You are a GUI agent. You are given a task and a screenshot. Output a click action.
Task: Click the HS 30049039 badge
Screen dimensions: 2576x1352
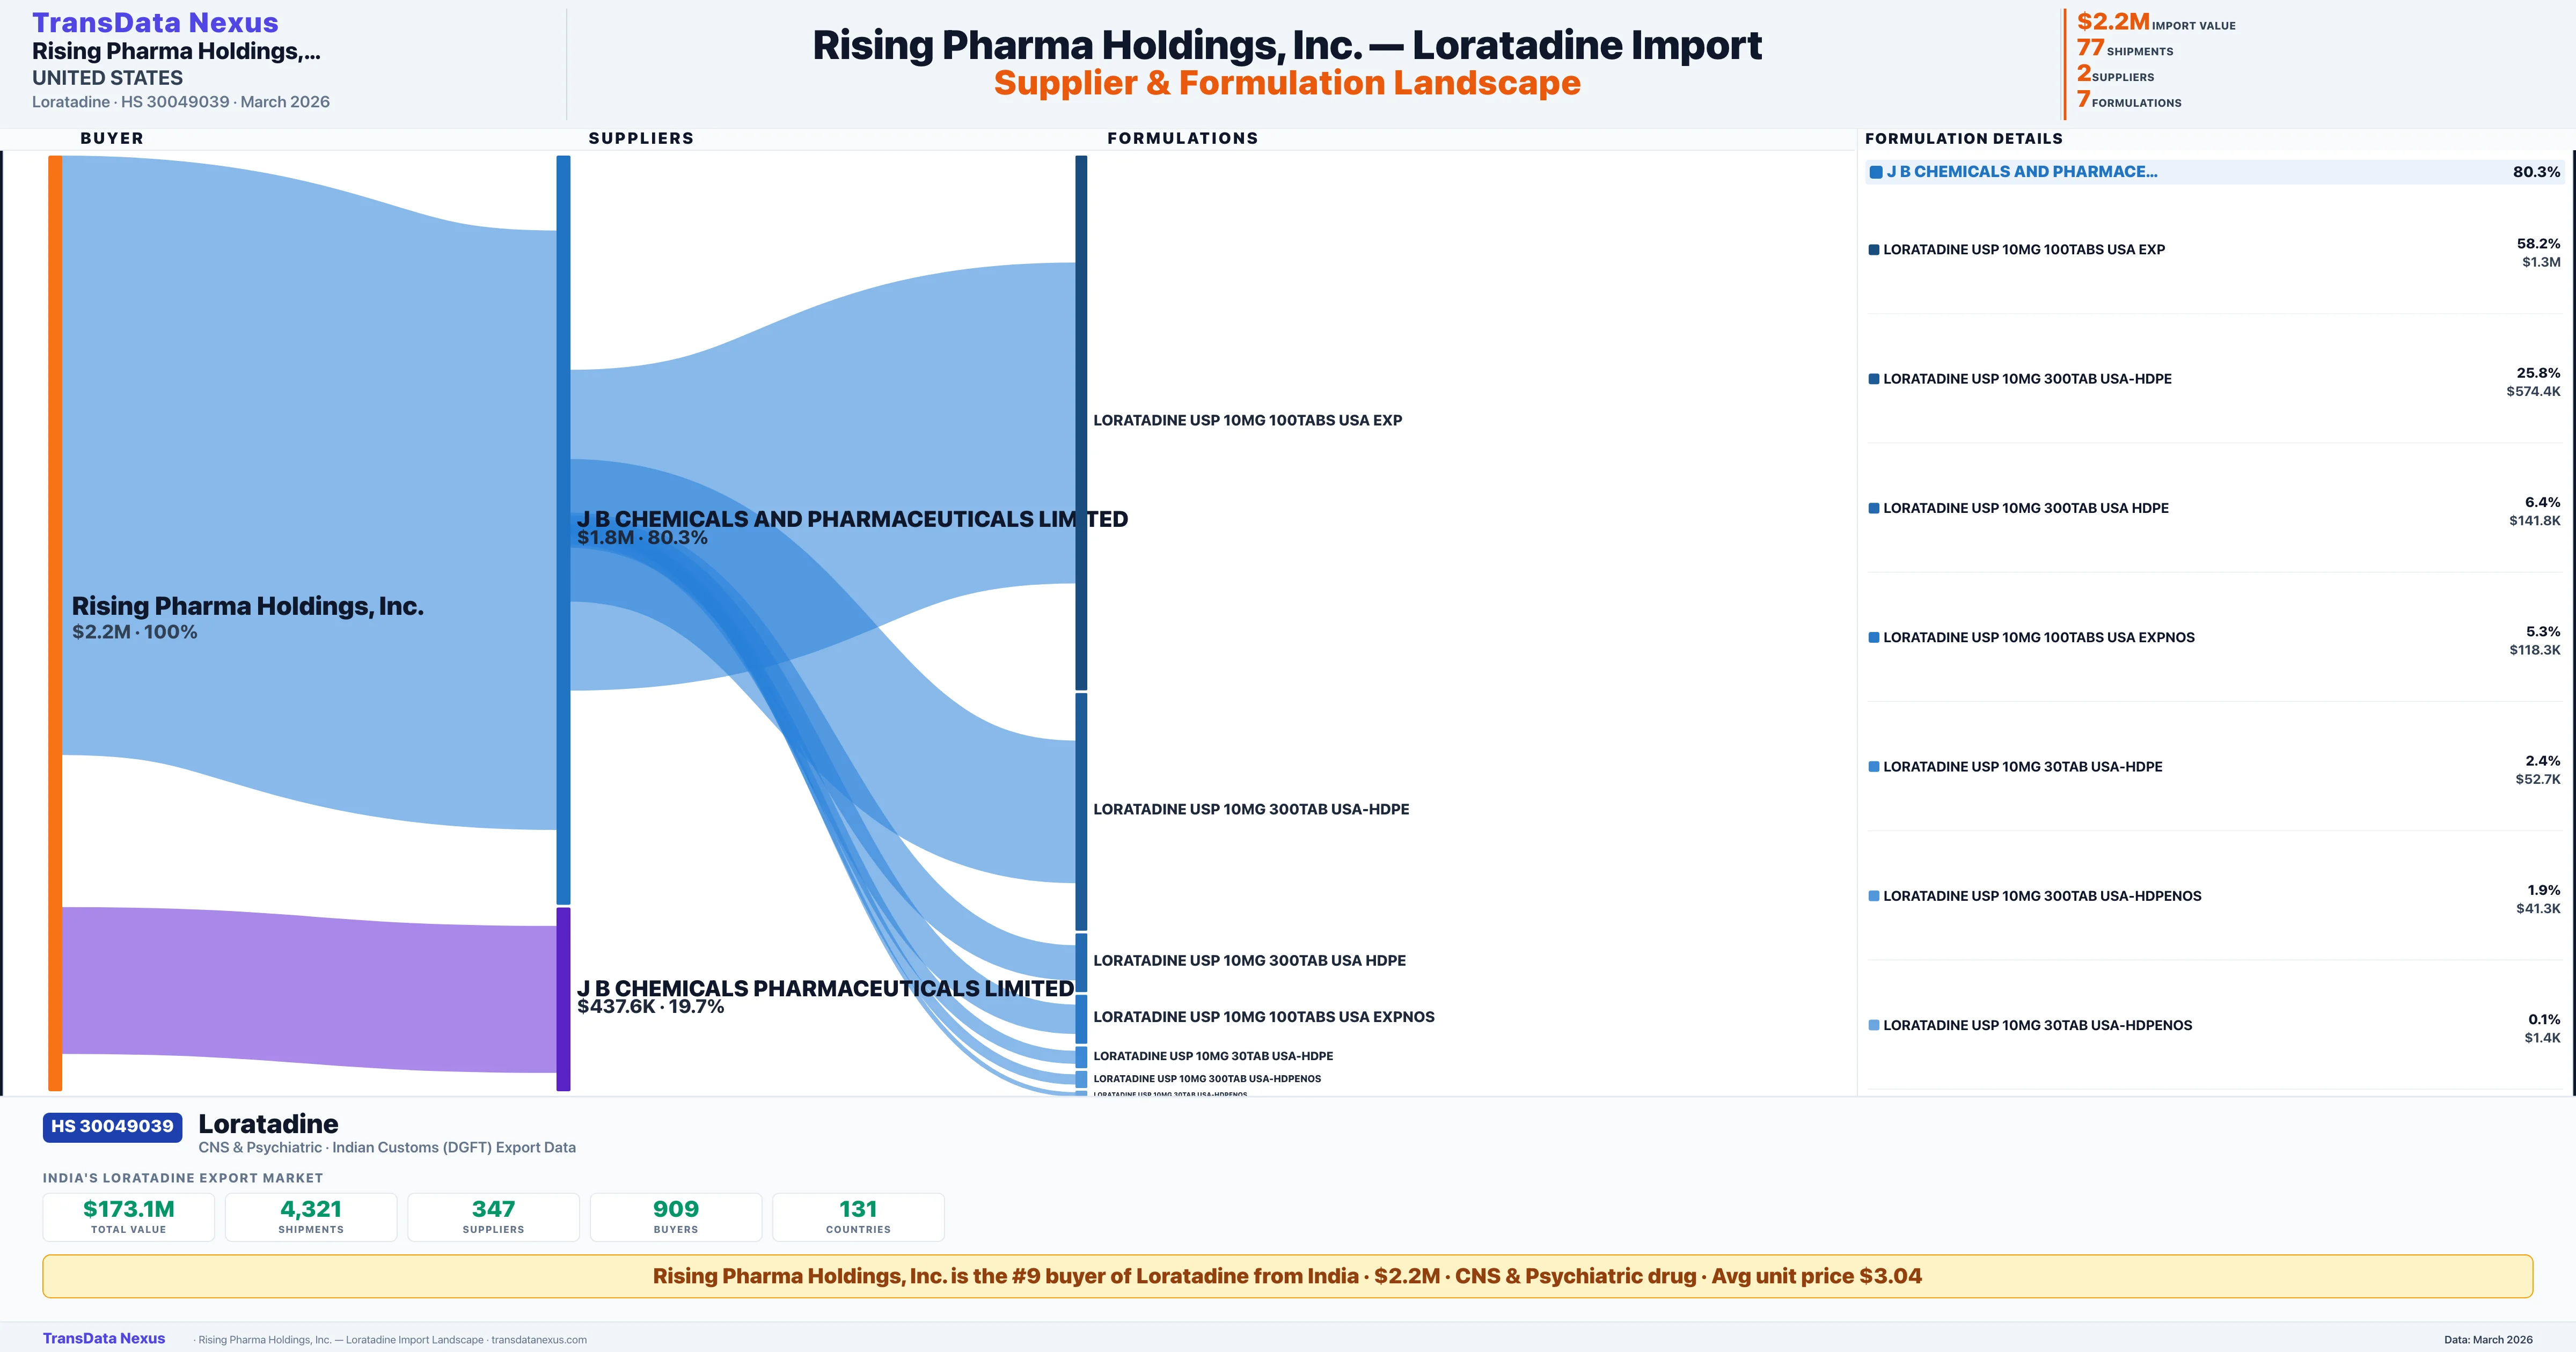[111, 1126]
